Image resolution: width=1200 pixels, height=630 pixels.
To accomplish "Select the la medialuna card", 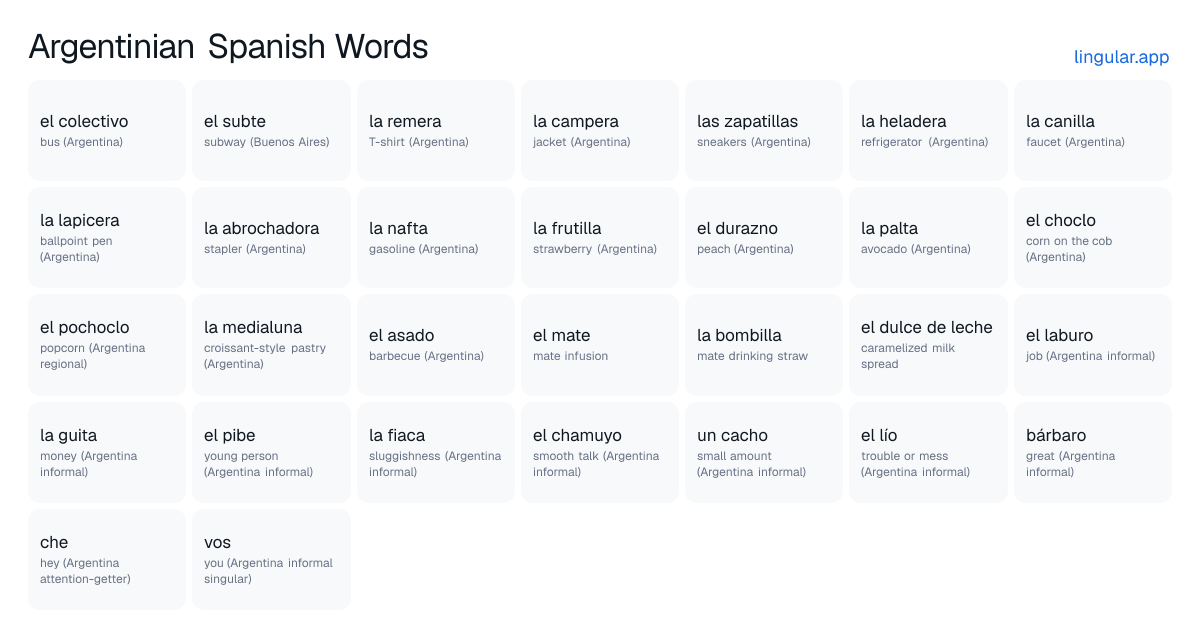I will [x=271, y=345].
